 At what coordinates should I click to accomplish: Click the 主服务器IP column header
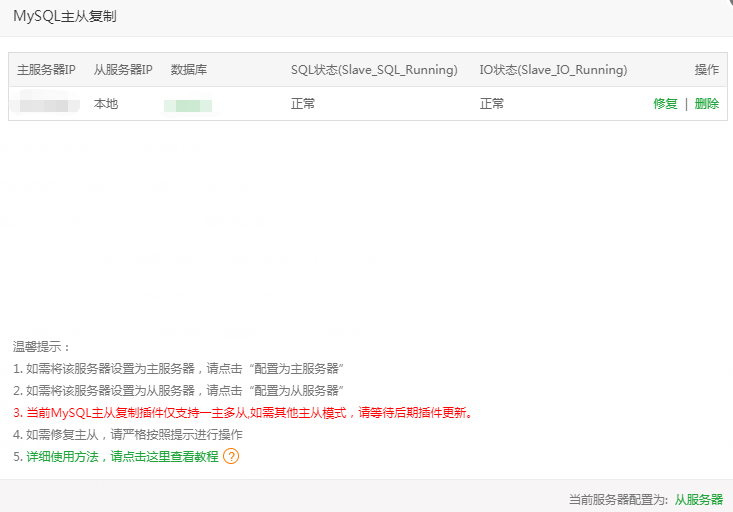[x=46, y=70]
